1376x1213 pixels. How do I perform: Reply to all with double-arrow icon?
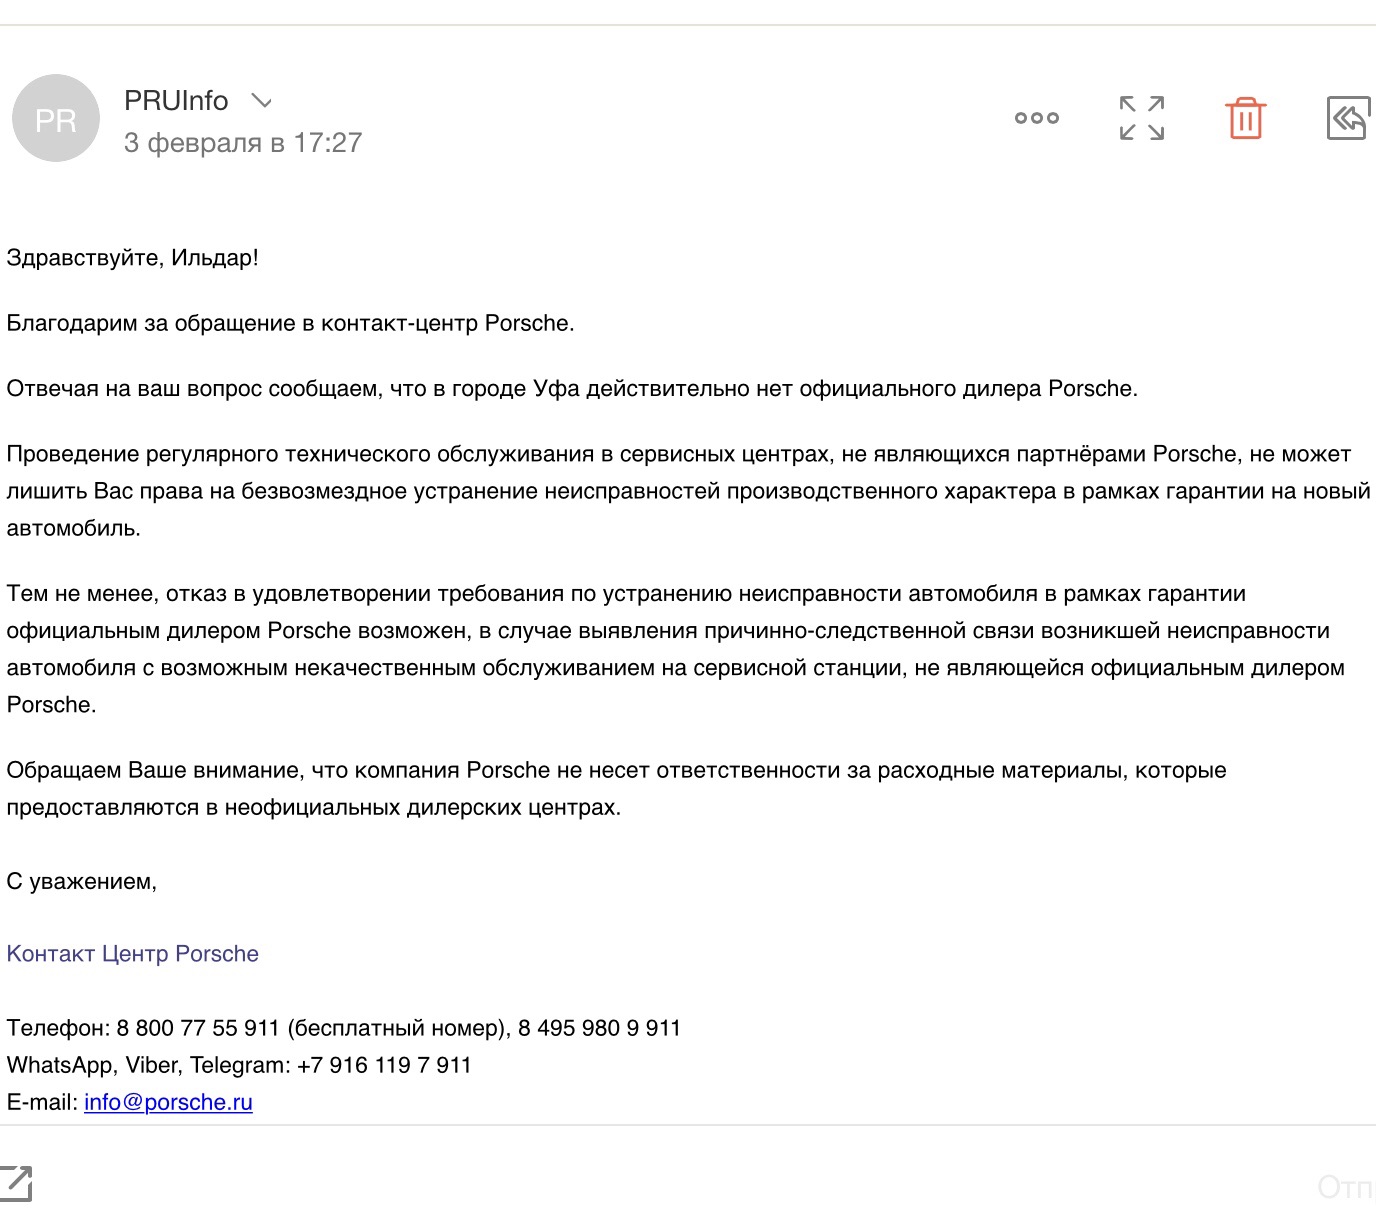click(x=1348, y=119)
